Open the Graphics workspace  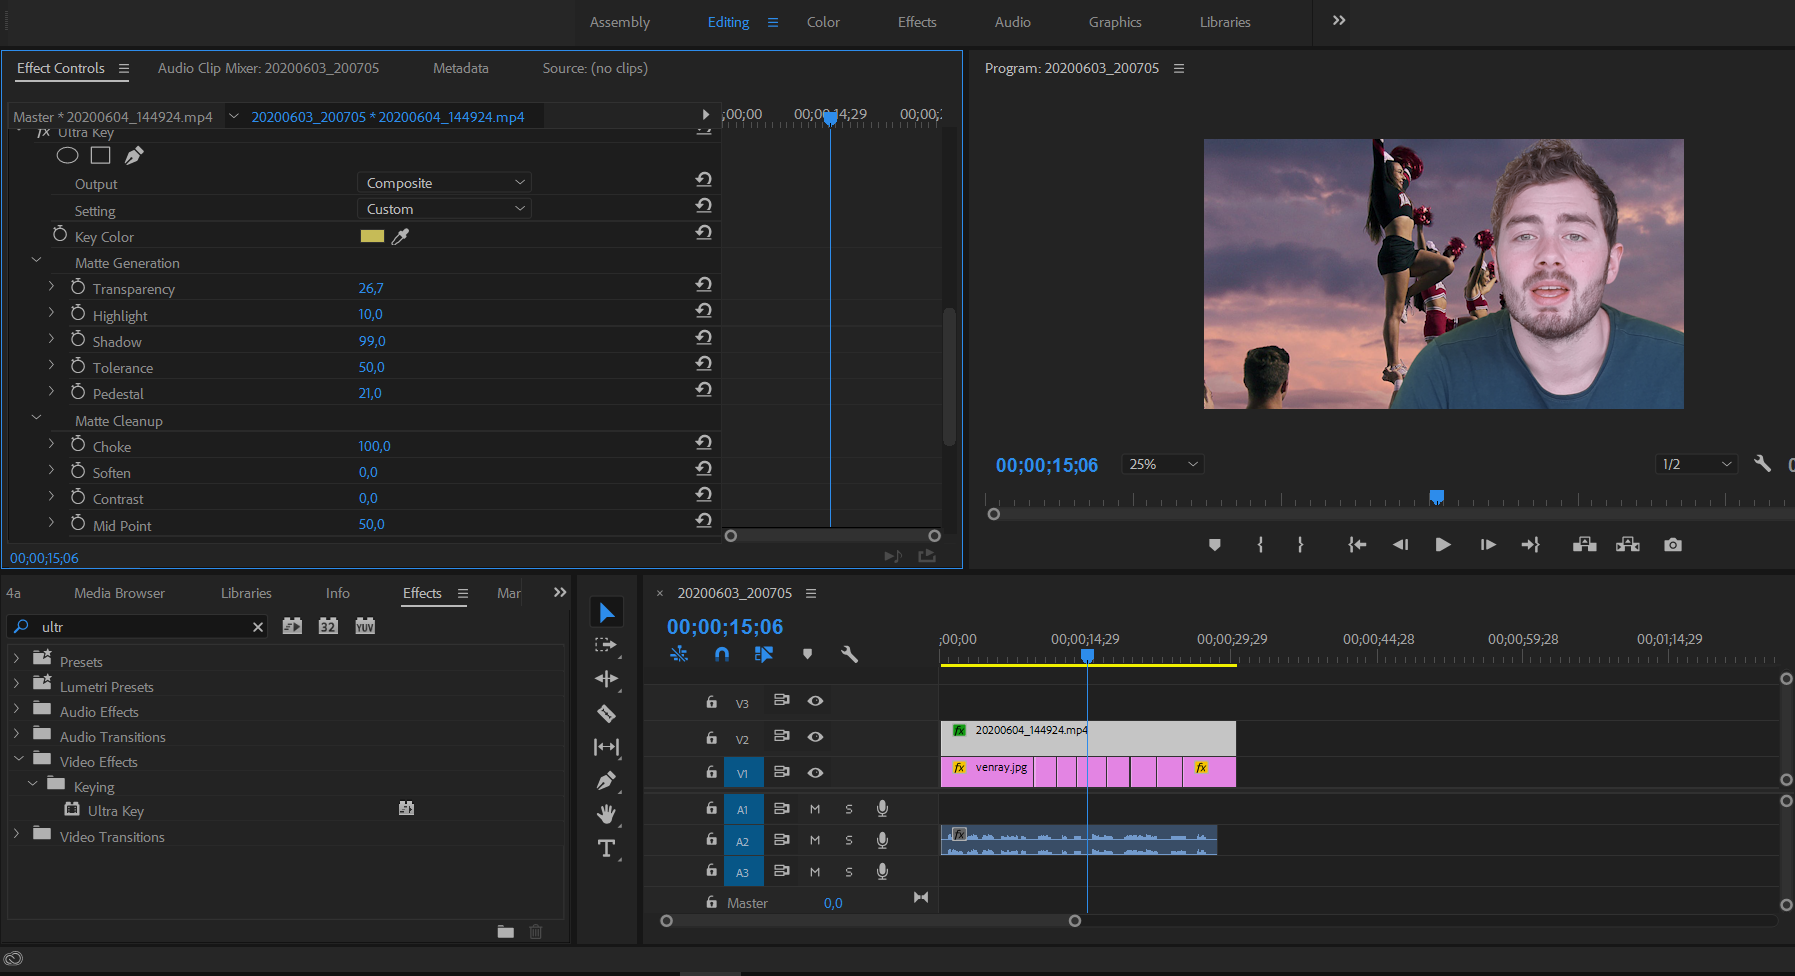click(1115, 22)
